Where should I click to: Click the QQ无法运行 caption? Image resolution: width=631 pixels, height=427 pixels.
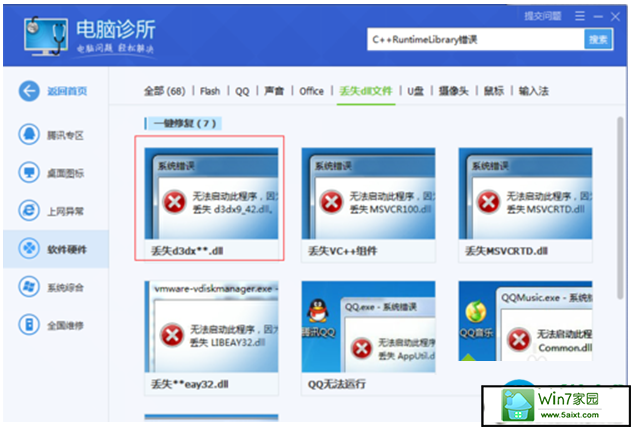[337, 384]
